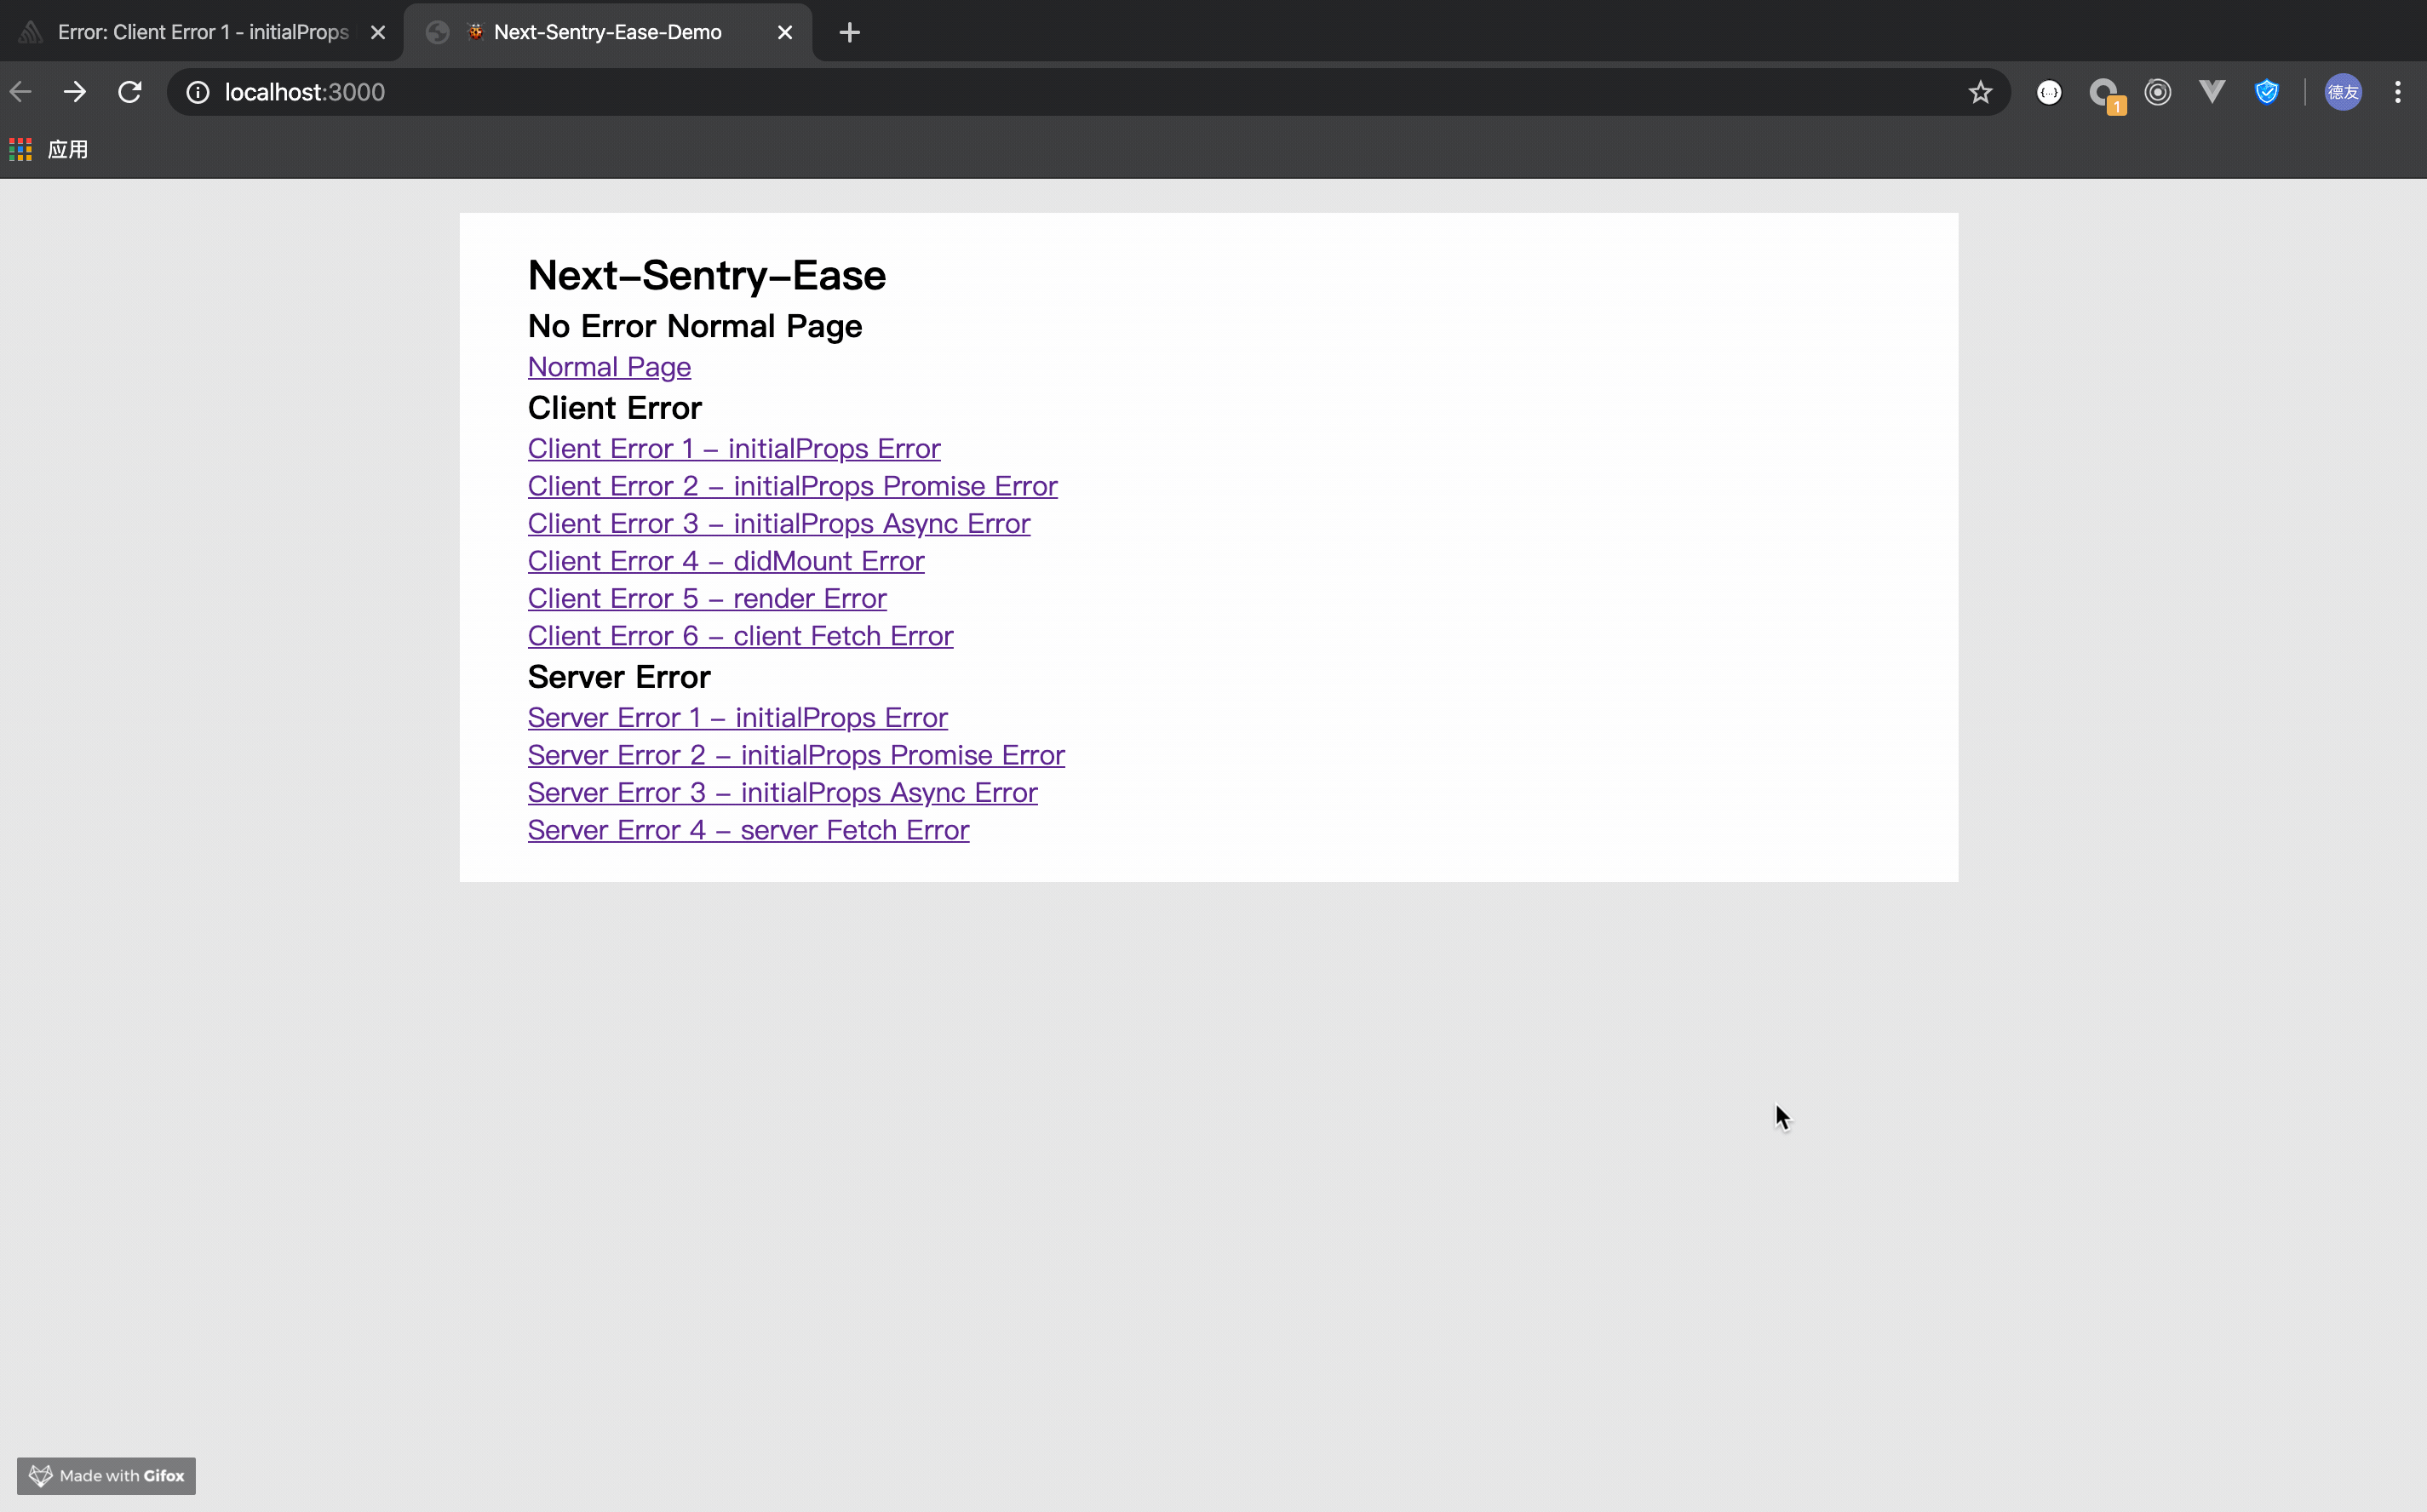Click the blue shield extension icon
Screen dimensions: 2427x1512
[x=2266, y=92]
